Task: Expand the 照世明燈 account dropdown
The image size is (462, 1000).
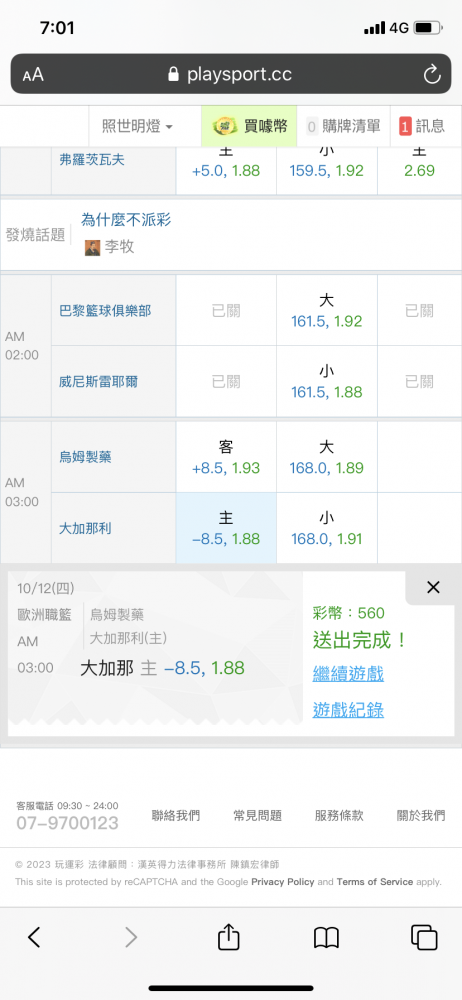Action: click(138, 126)
